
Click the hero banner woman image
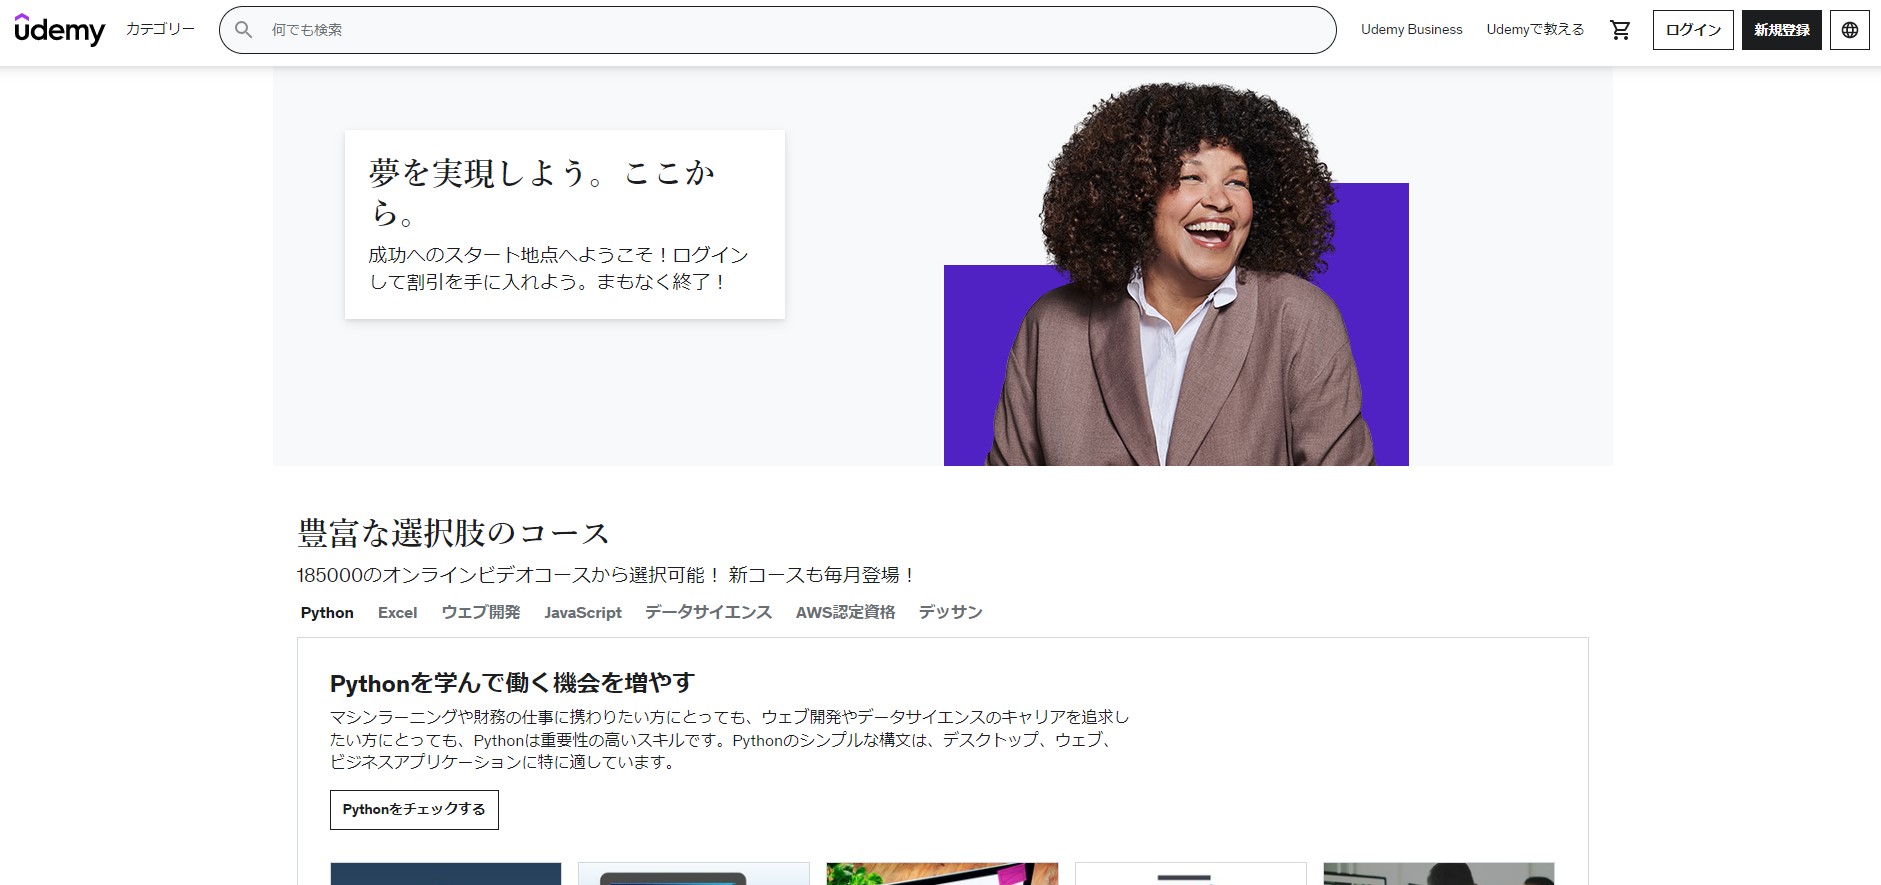coord(1176,275)
